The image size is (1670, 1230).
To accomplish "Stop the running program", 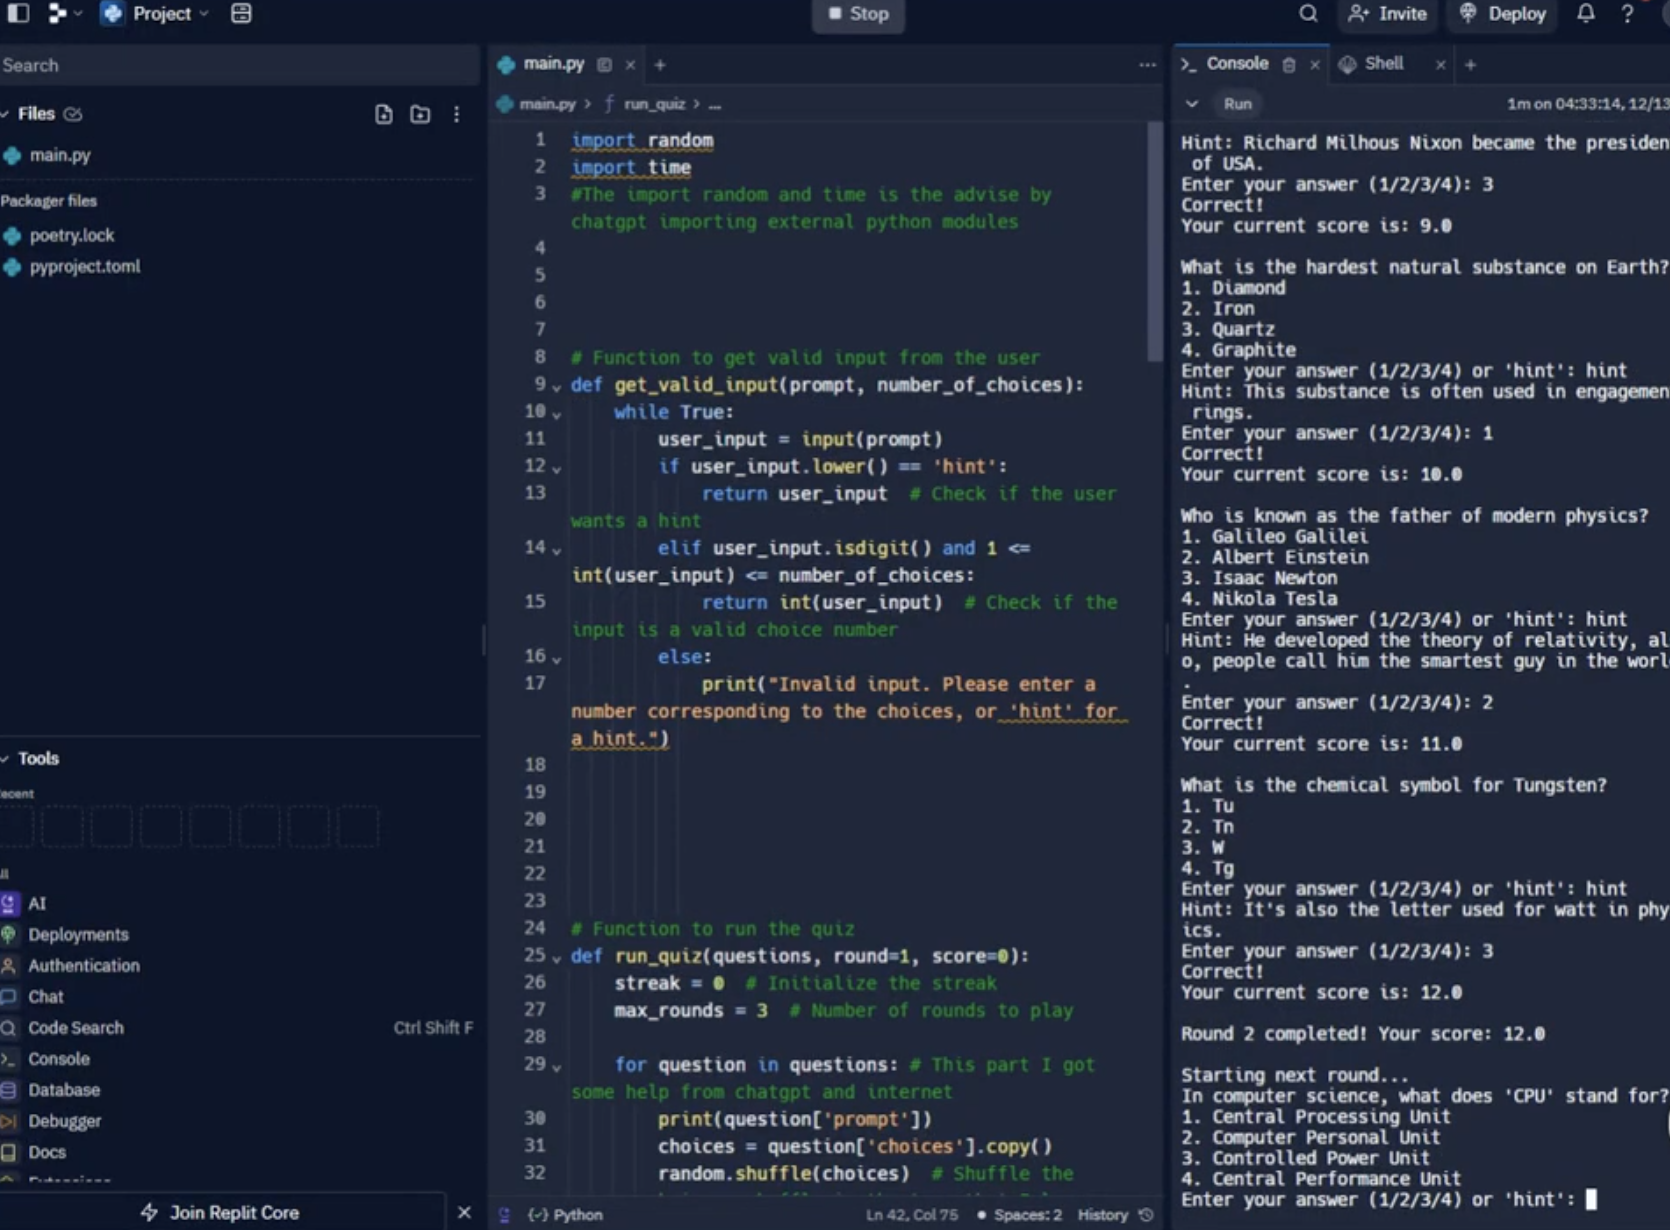I will tap(858, 14).
